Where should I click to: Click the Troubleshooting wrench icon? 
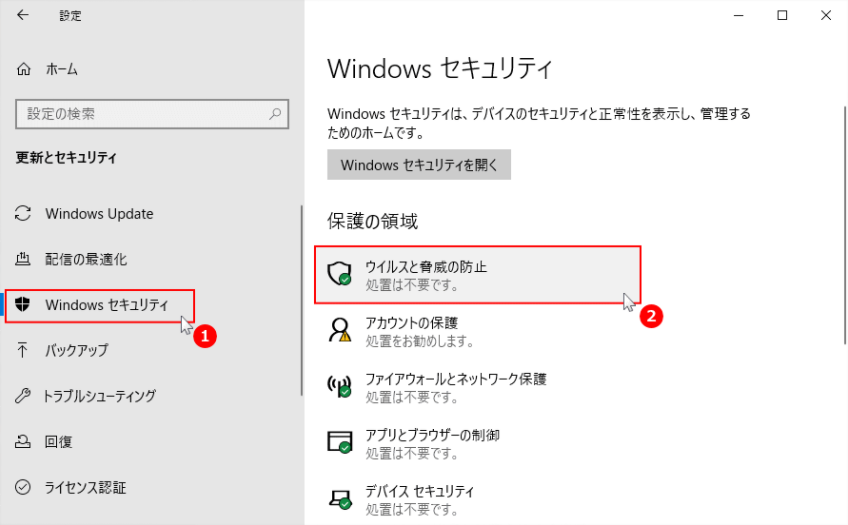(24, 396)
